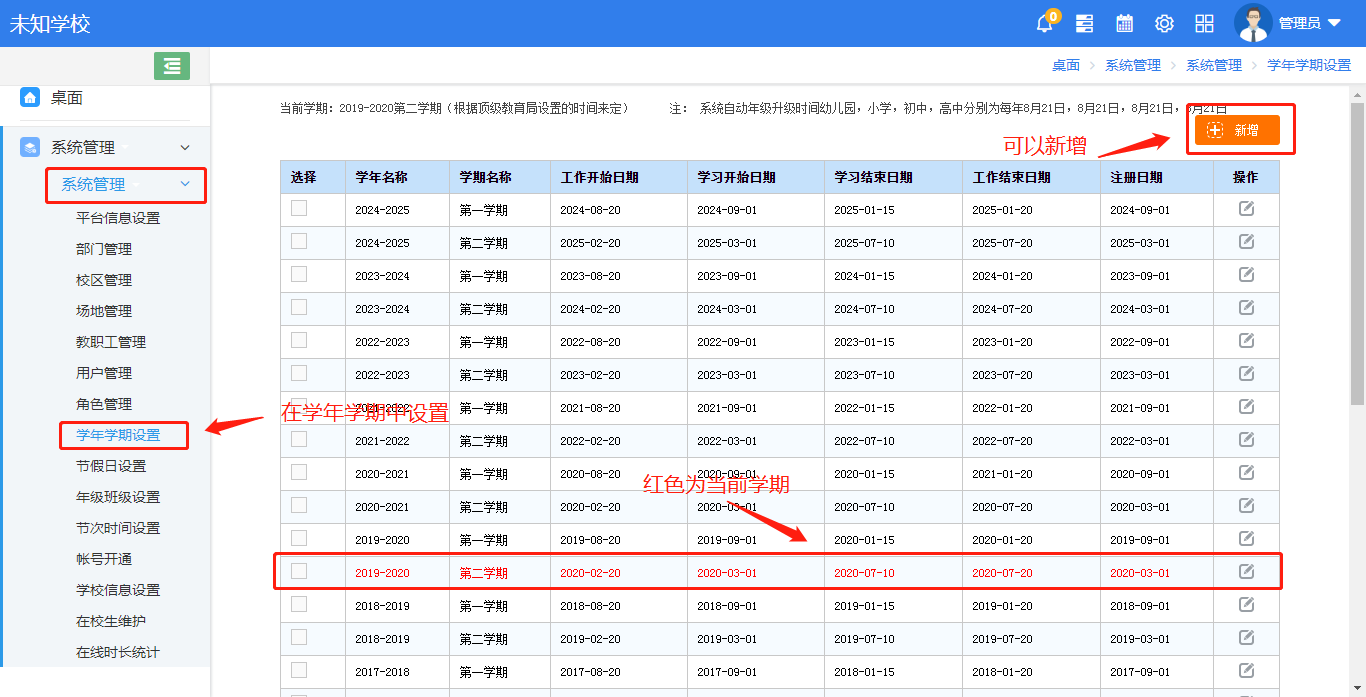
Task: Collapse sidebar with green menu toggle icon
Action: pyautogui.click(x=172, y=66)
